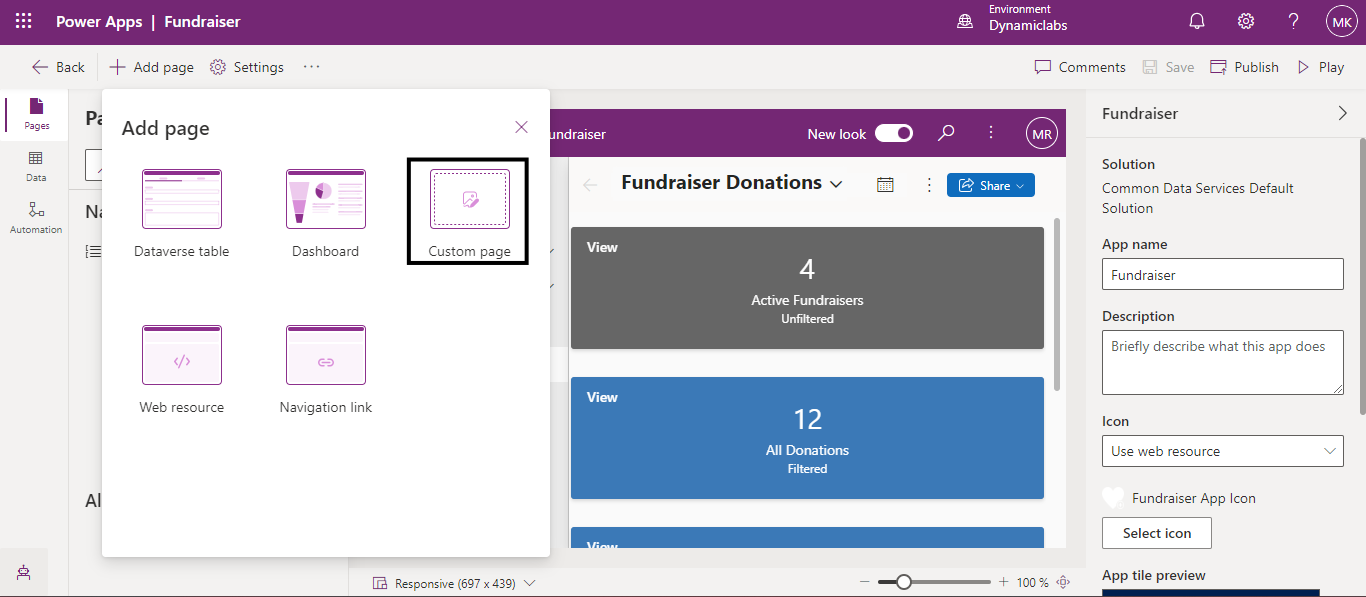Open the settings gear in header
Screen dimensions: 1366x597
pyautogui.click(x=1245, y=21)
